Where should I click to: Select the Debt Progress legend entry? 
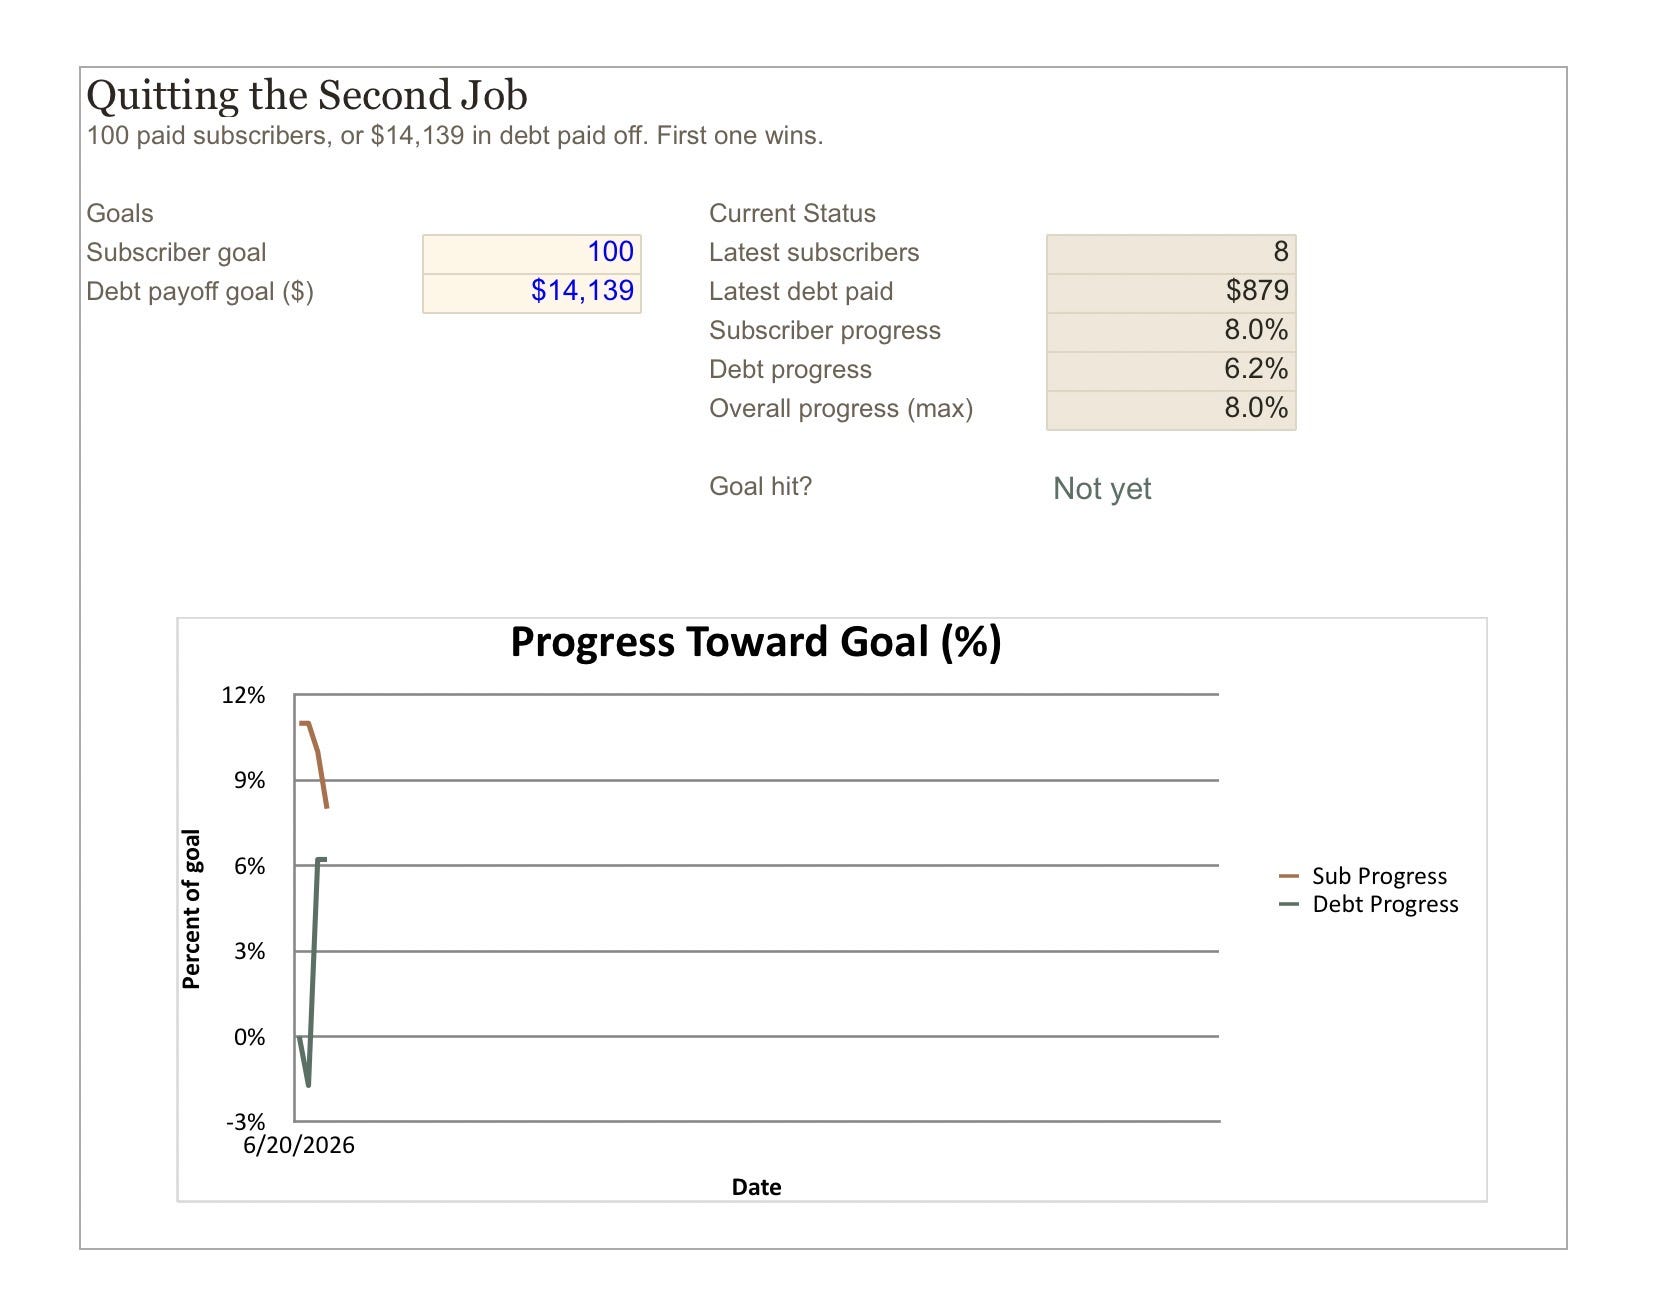(x=1369, y=904)
